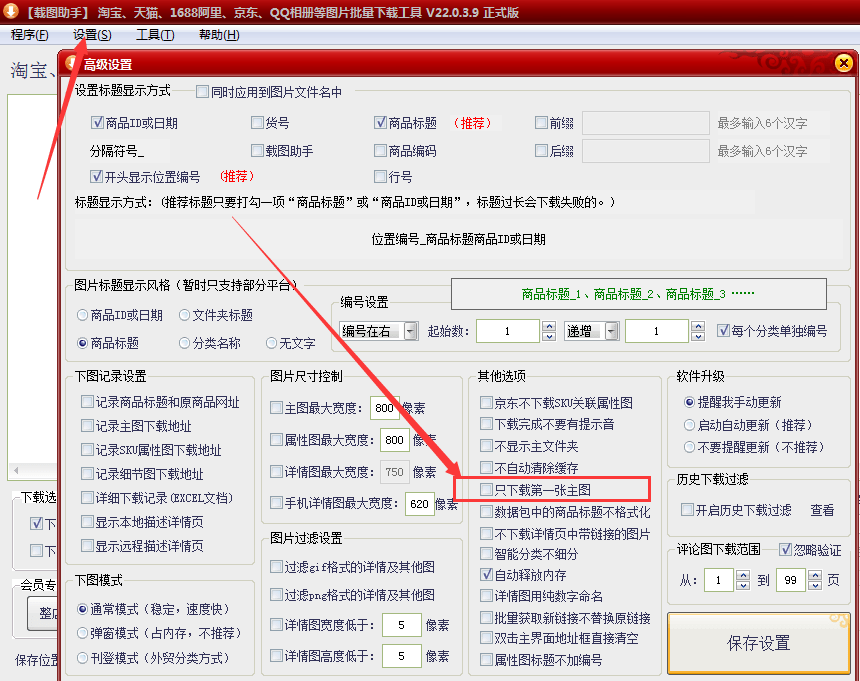Toggle the 每个分类单独编号 checkbox

(725, 331)
